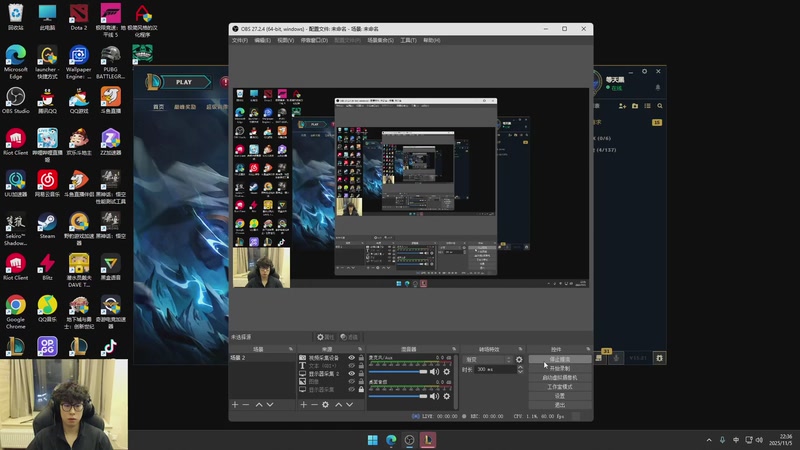Add a new source with plus icon
800x450 pixels.
304,405
